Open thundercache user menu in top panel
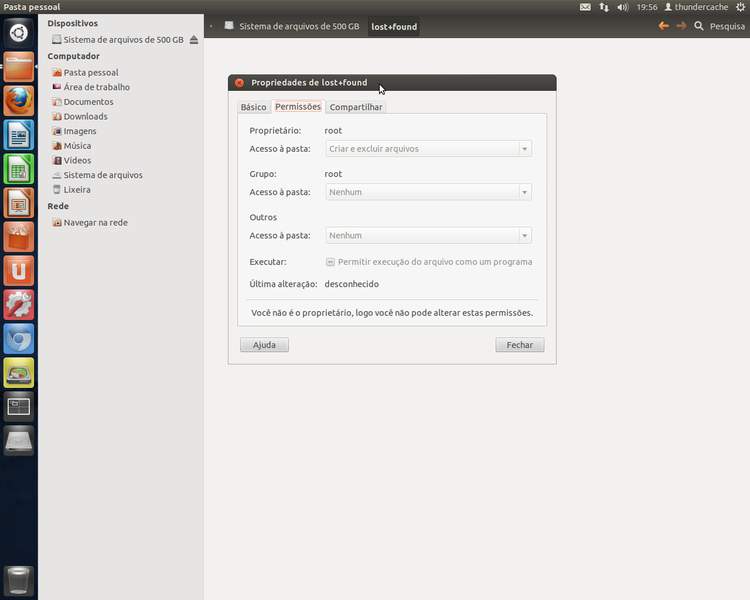 click(696, 7)
